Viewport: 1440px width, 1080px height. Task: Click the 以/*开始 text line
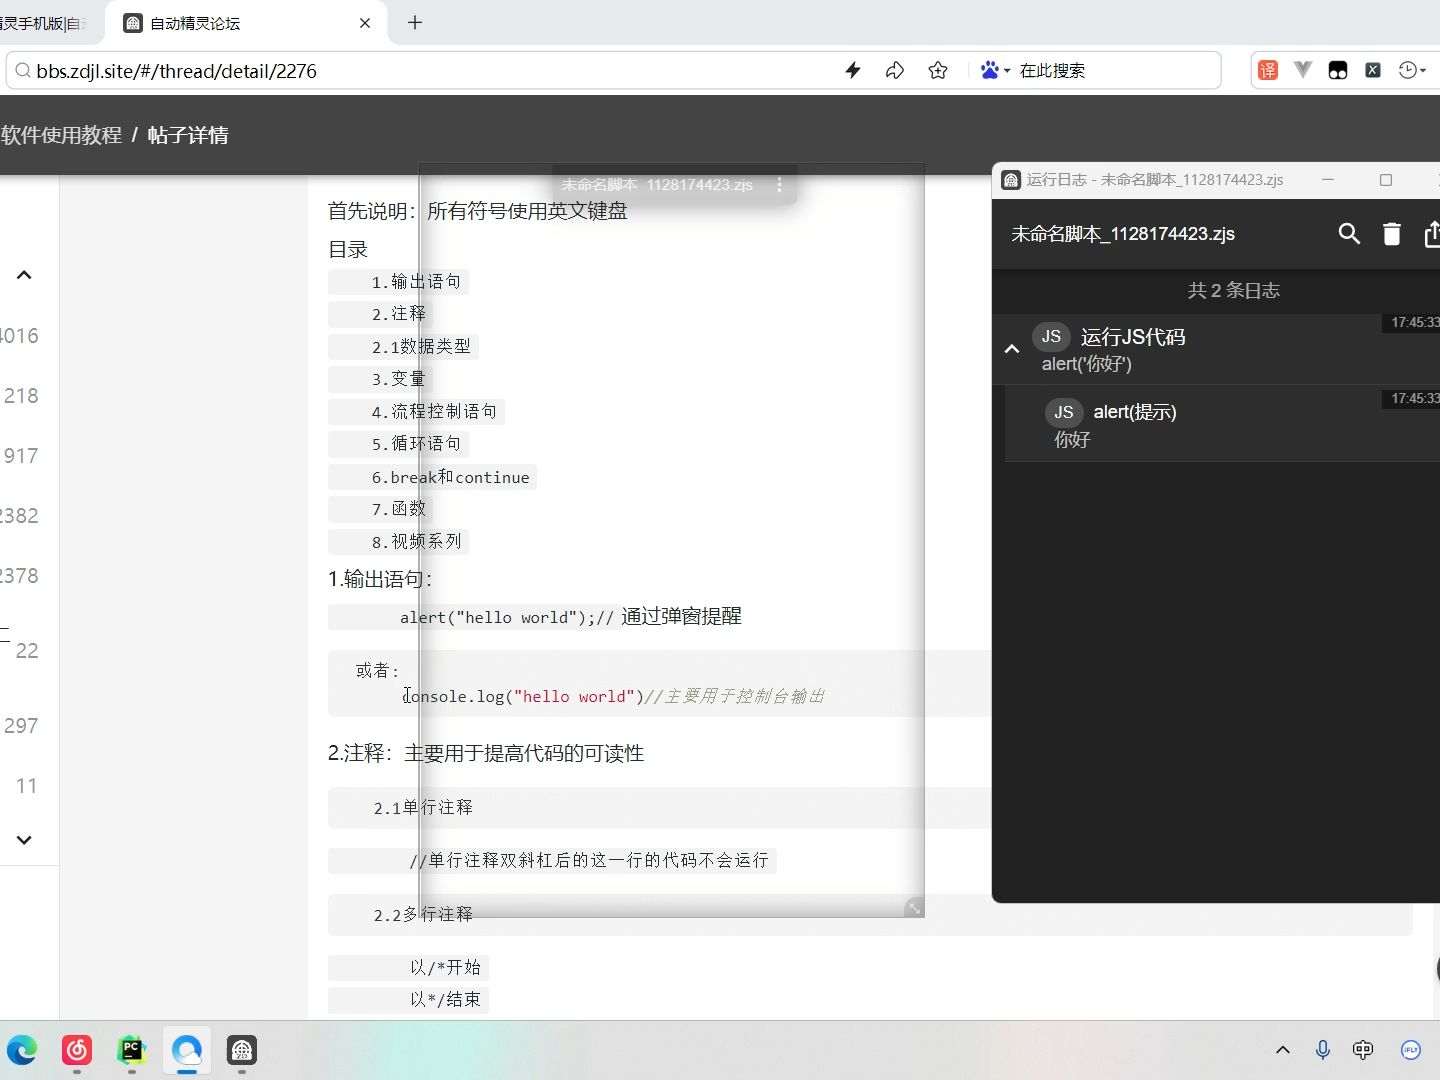click(x=445, y=967)
